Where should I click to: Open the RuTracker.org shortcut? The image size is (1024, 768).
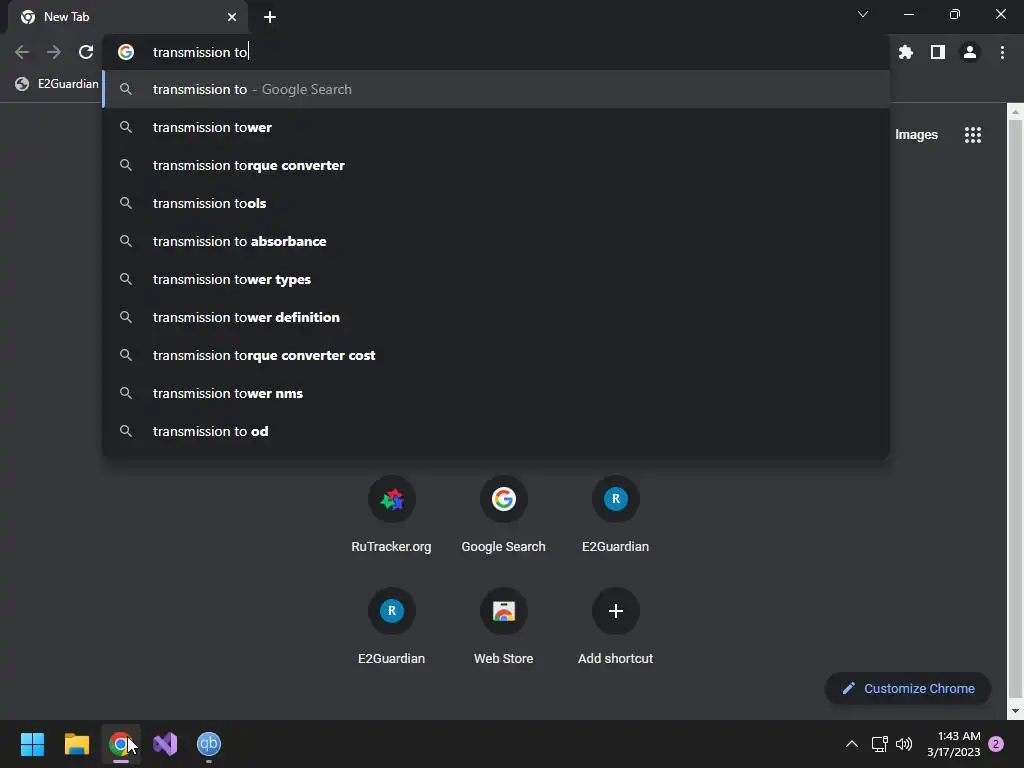391,516
